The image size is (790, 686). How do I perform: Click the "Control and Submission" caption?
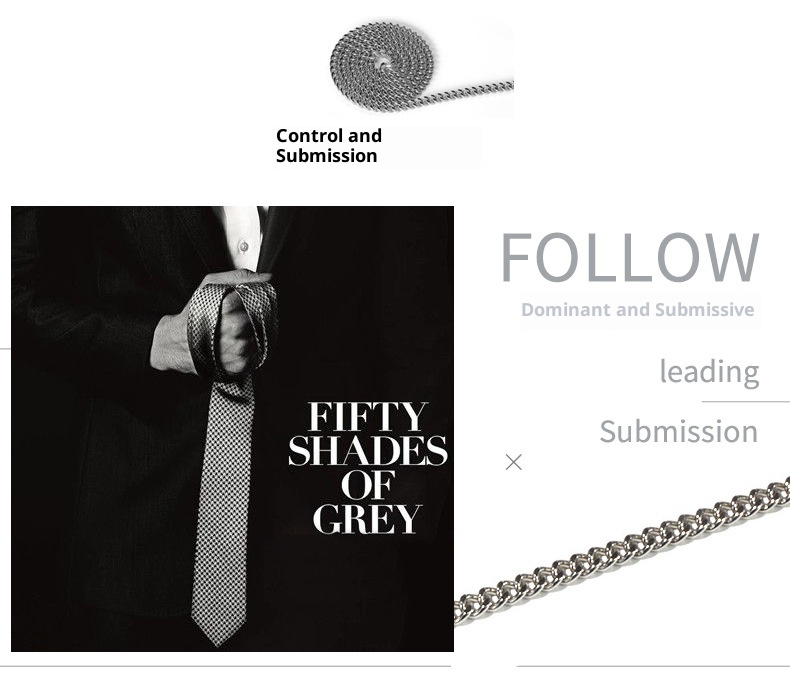[328, 146]
